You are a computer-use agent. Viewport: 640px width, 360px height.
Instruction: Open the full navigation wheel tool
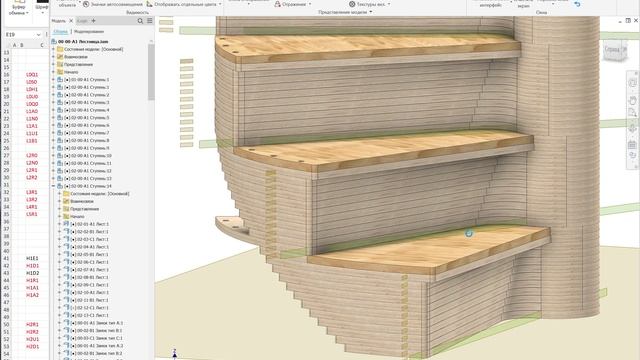pyautogui.click(x=632, y=83)
